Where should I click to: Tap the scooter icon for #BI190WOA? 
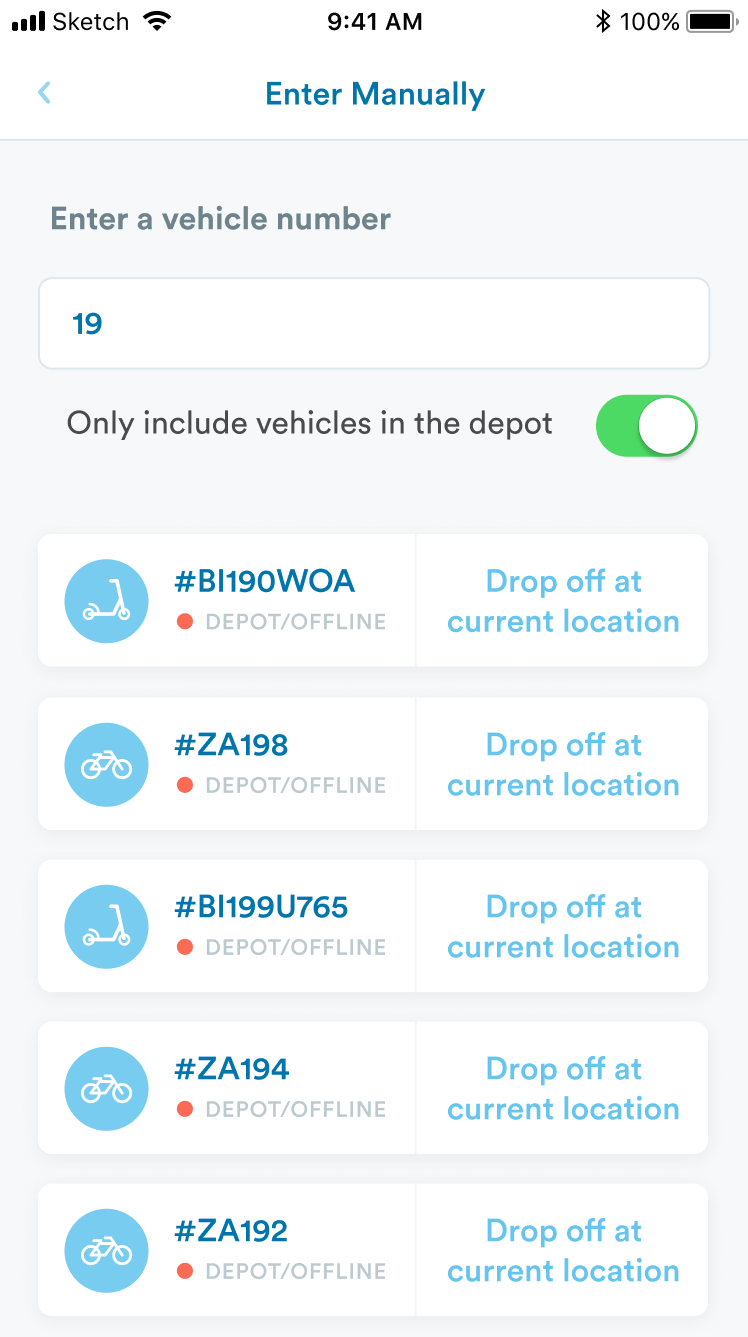107,601
